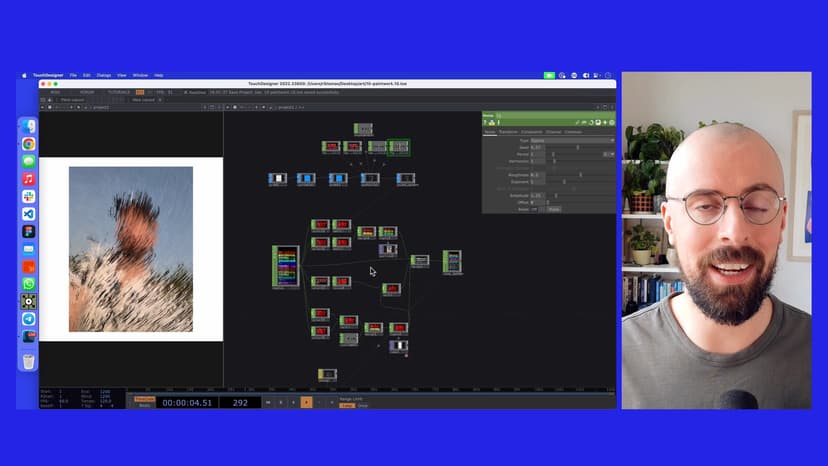Click the Harmonics value field
This screenshot has height=466, width=828.
[x=538, y=161]
